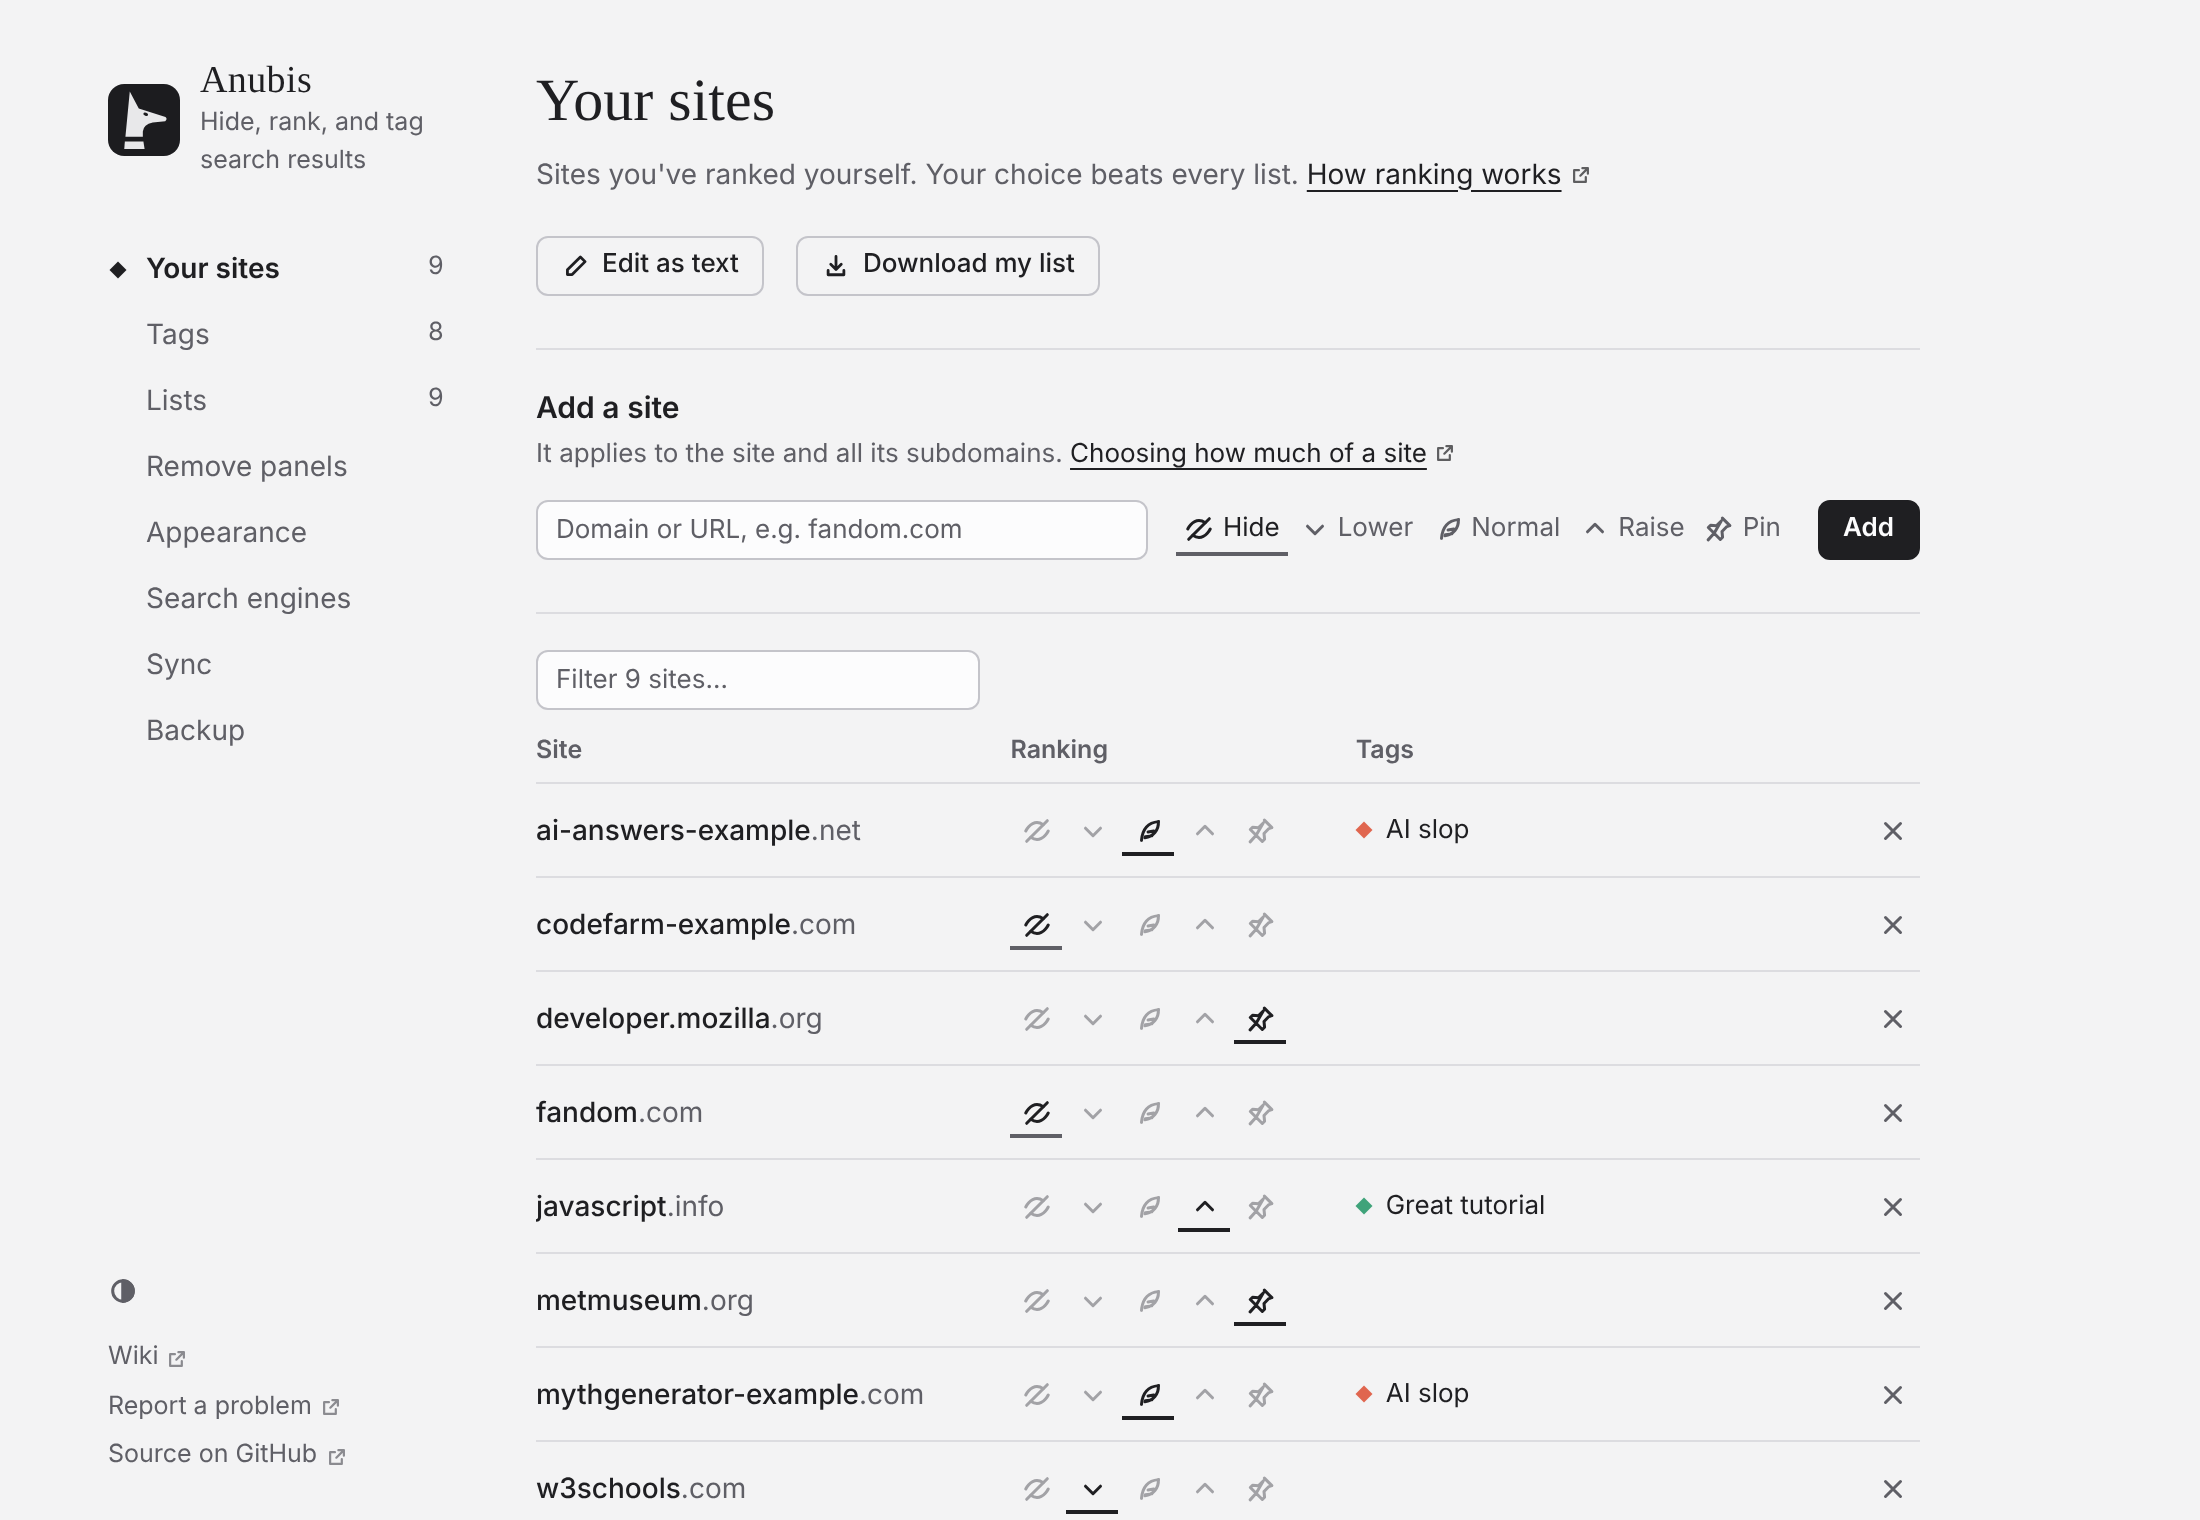Hide ai-answers-example.net from results
This screenshot has width=2200, height=1520.
(1036, 831)
